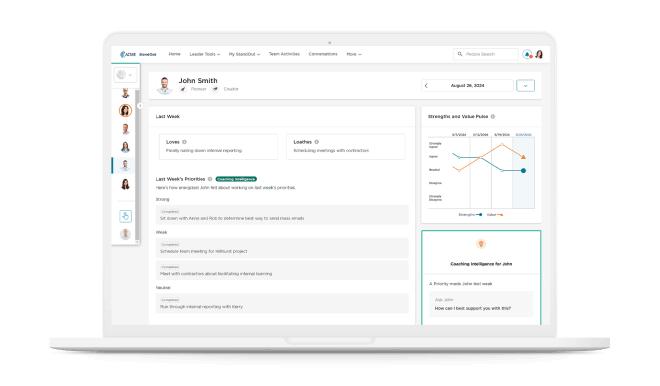660x386 pixels.
Task: Click the hand pointer icon in the sidebar
Action: click(125, 216)
